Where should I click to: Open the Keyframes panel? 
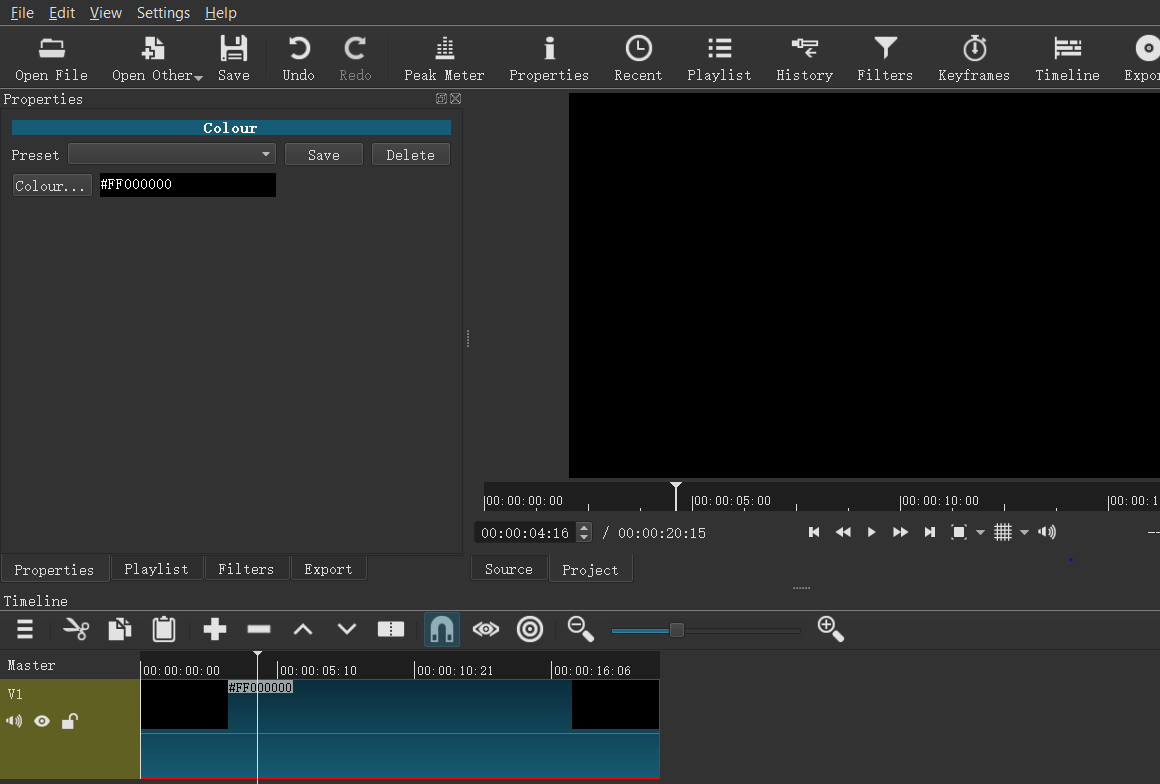(x=973, y=59)
